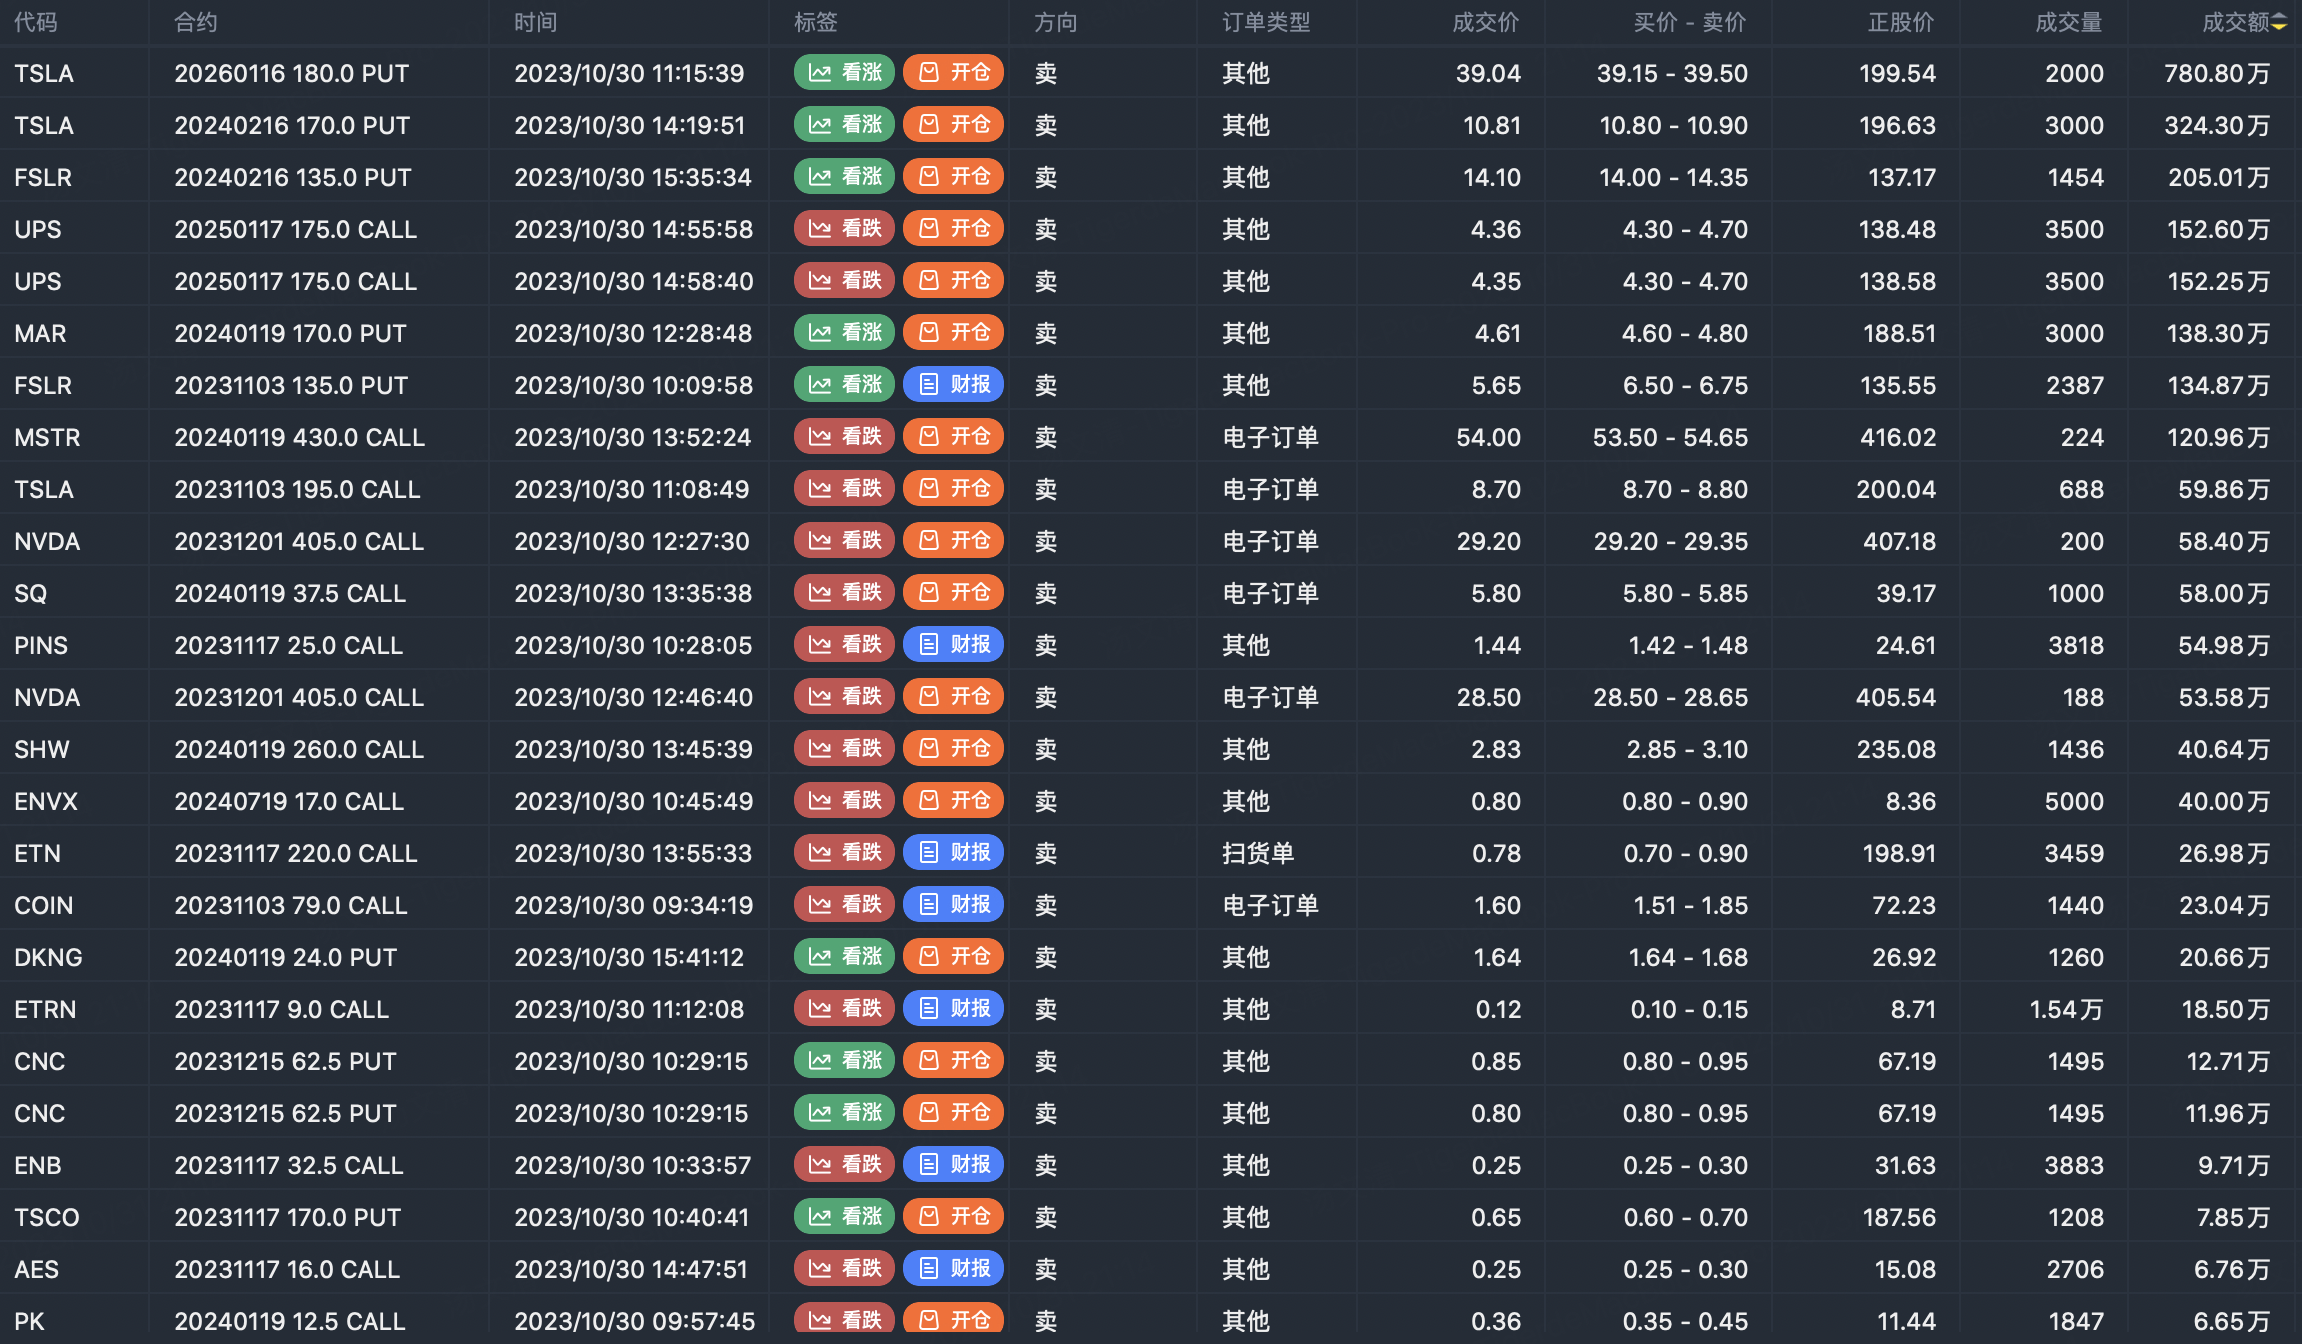Click 财报 tag on PINS row
Image resolution: width=2302 pixels, height=1344 pixels.
(953, 645)
